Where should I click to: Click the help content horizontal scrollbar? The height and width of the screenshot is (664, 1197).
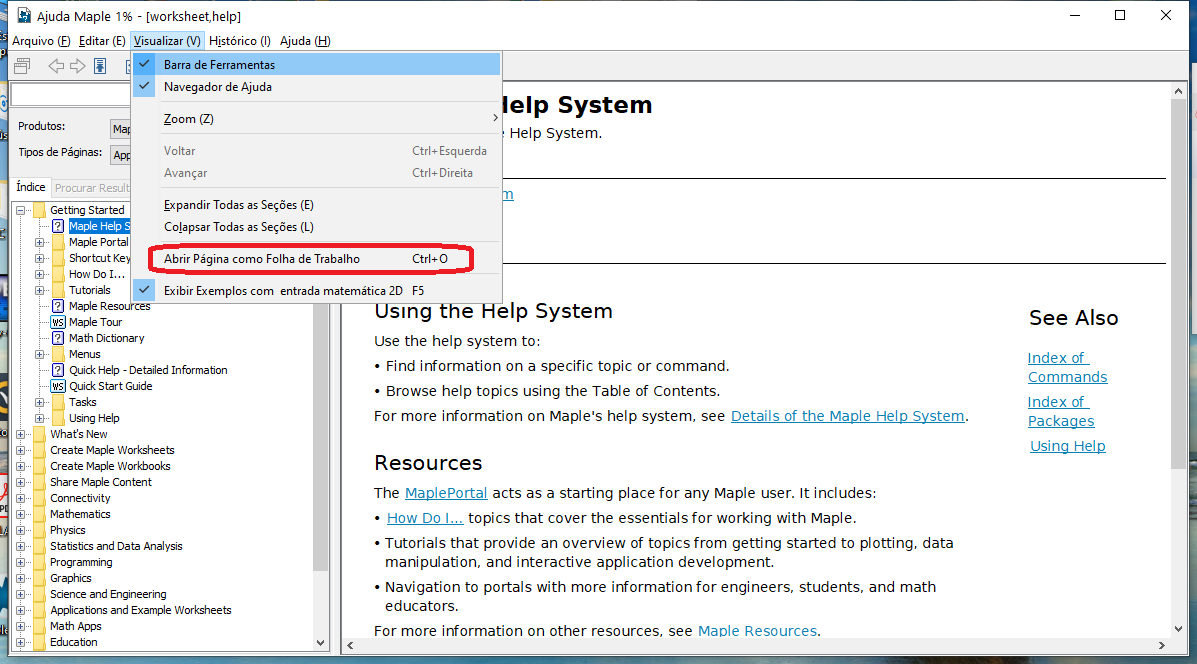coord(756,646)
